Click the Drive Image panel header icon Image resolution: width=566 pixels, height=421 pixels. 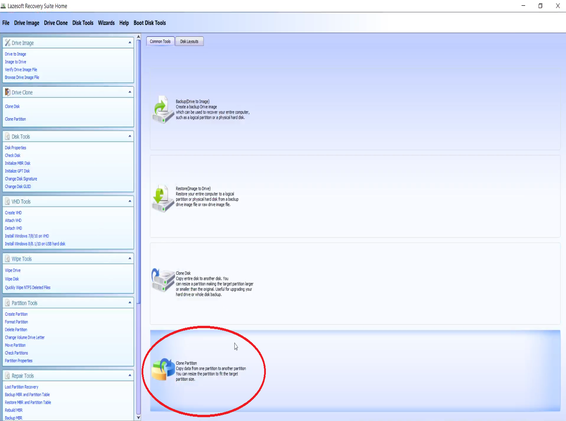(x=7, y=43)
